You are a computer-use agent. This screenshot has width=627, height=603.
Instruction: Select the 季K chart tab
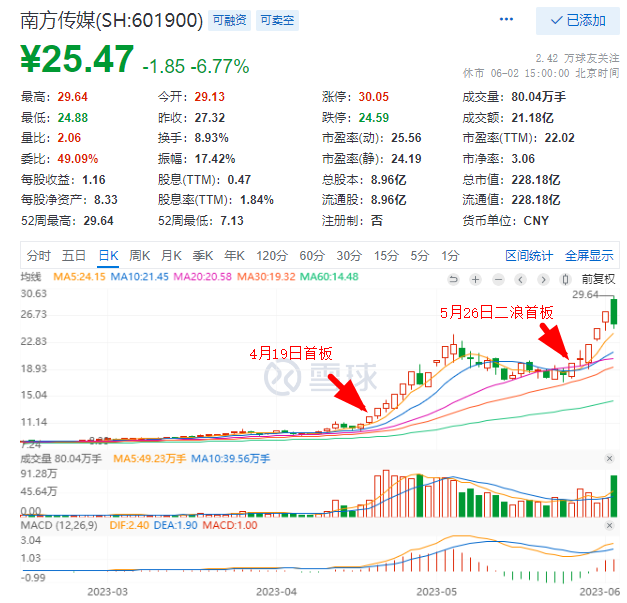click(x=203, y=256)
